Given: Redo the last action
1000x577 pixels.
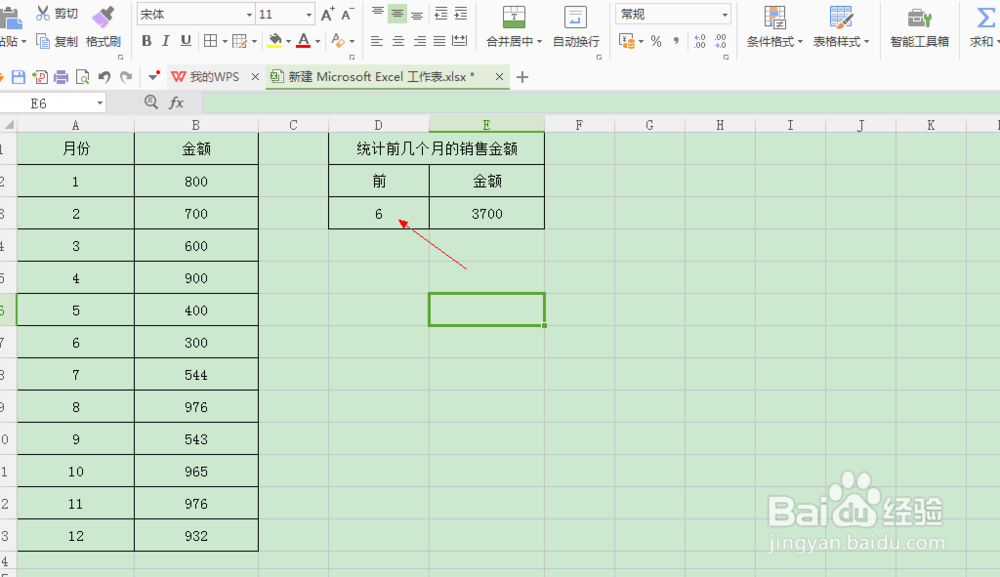Looking at the screenshot, I should [x=126, y=77].
